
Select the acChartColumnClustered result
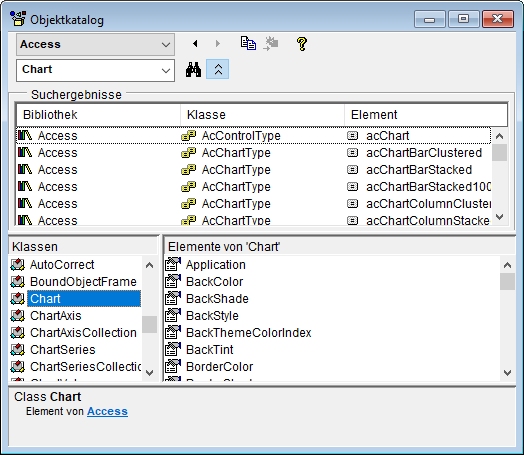coord(253,204)
